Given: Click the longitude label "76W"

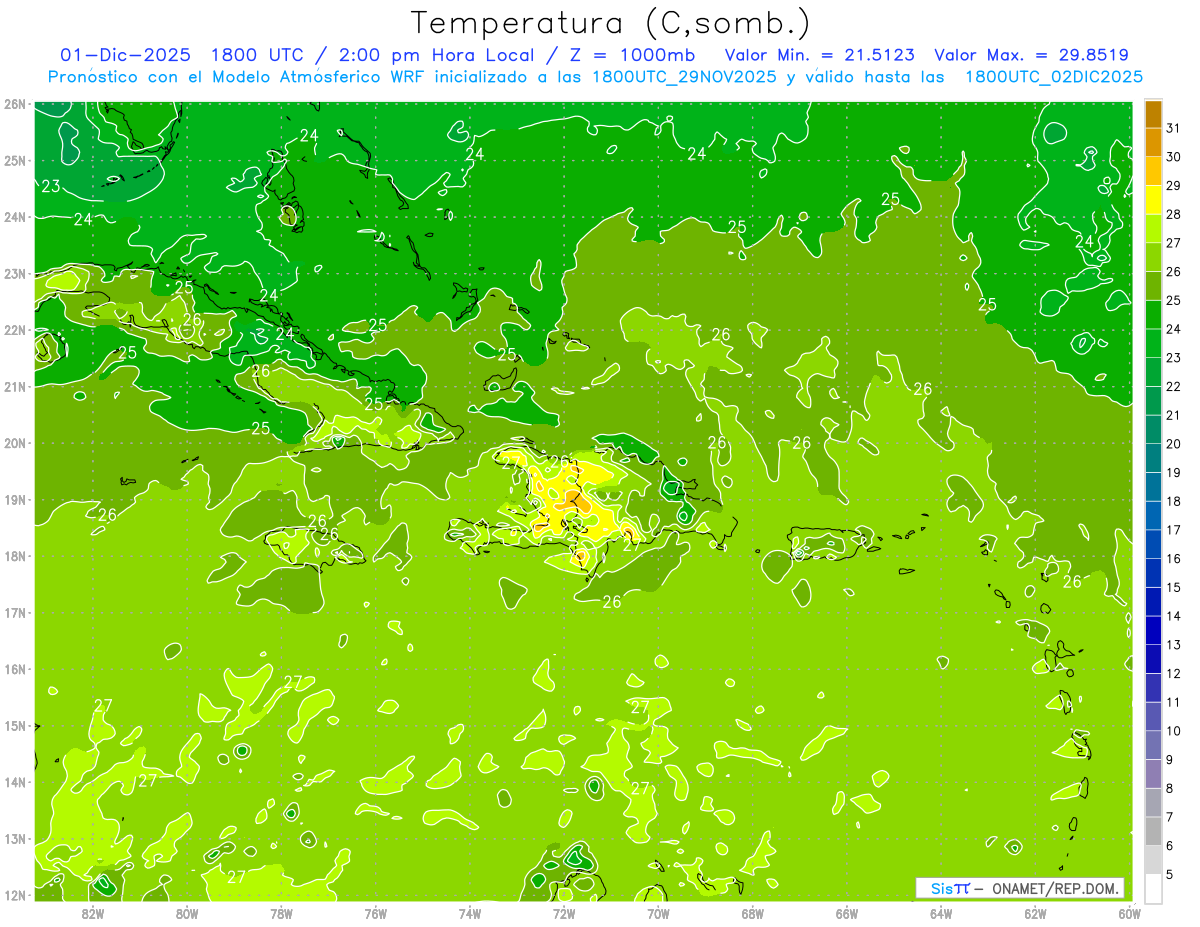Looking at the screenshot, I should (376, 914).
